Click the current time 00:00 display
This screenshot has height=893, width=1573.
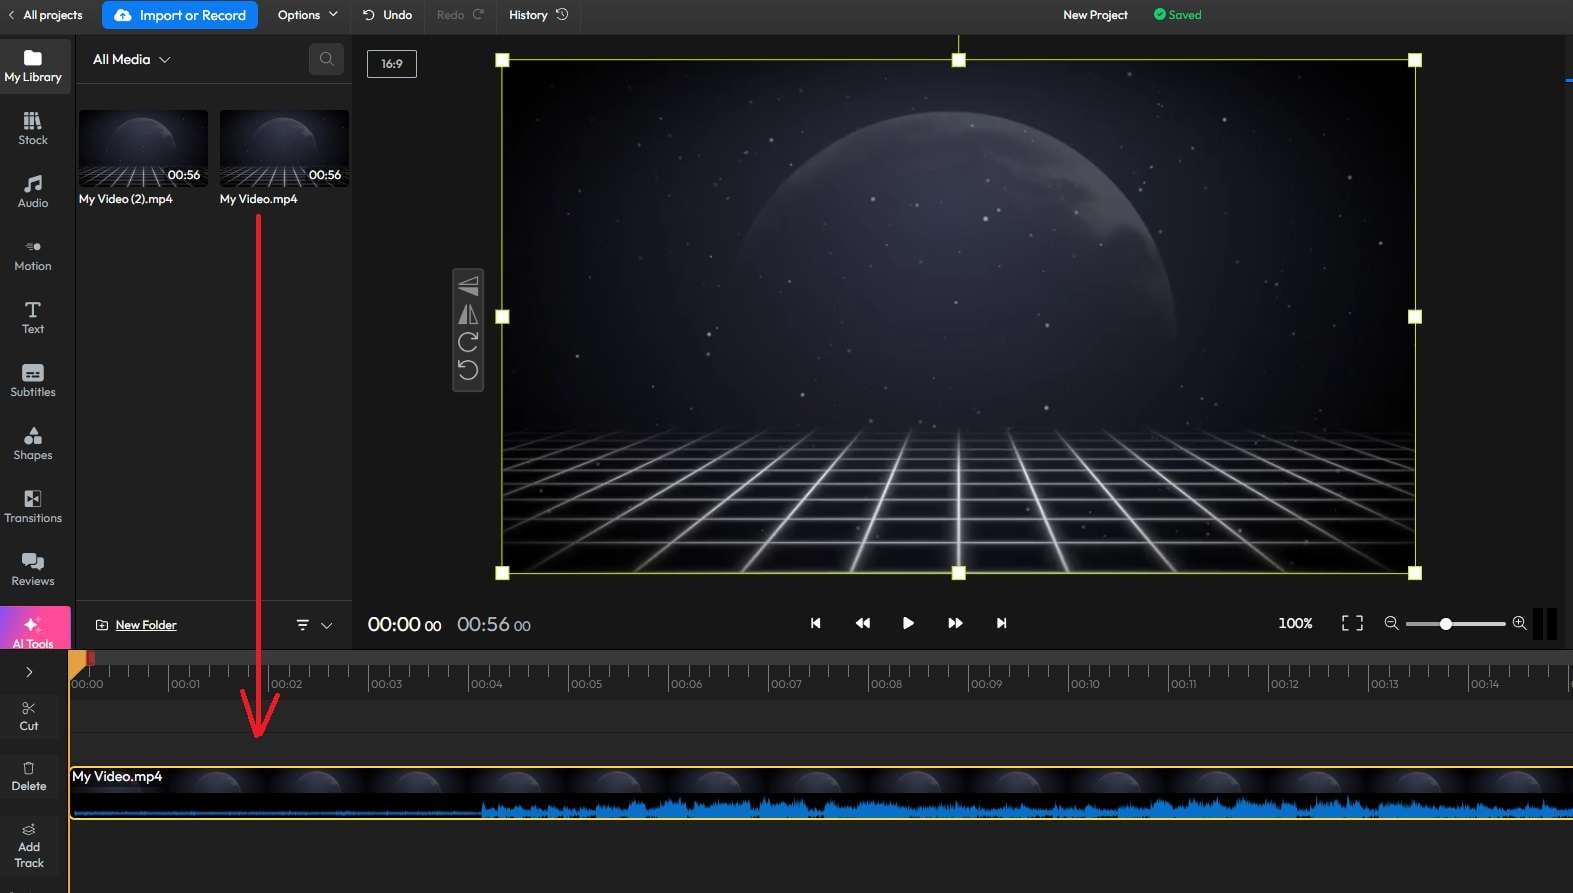pyautogui.click(x=404, y=625)
